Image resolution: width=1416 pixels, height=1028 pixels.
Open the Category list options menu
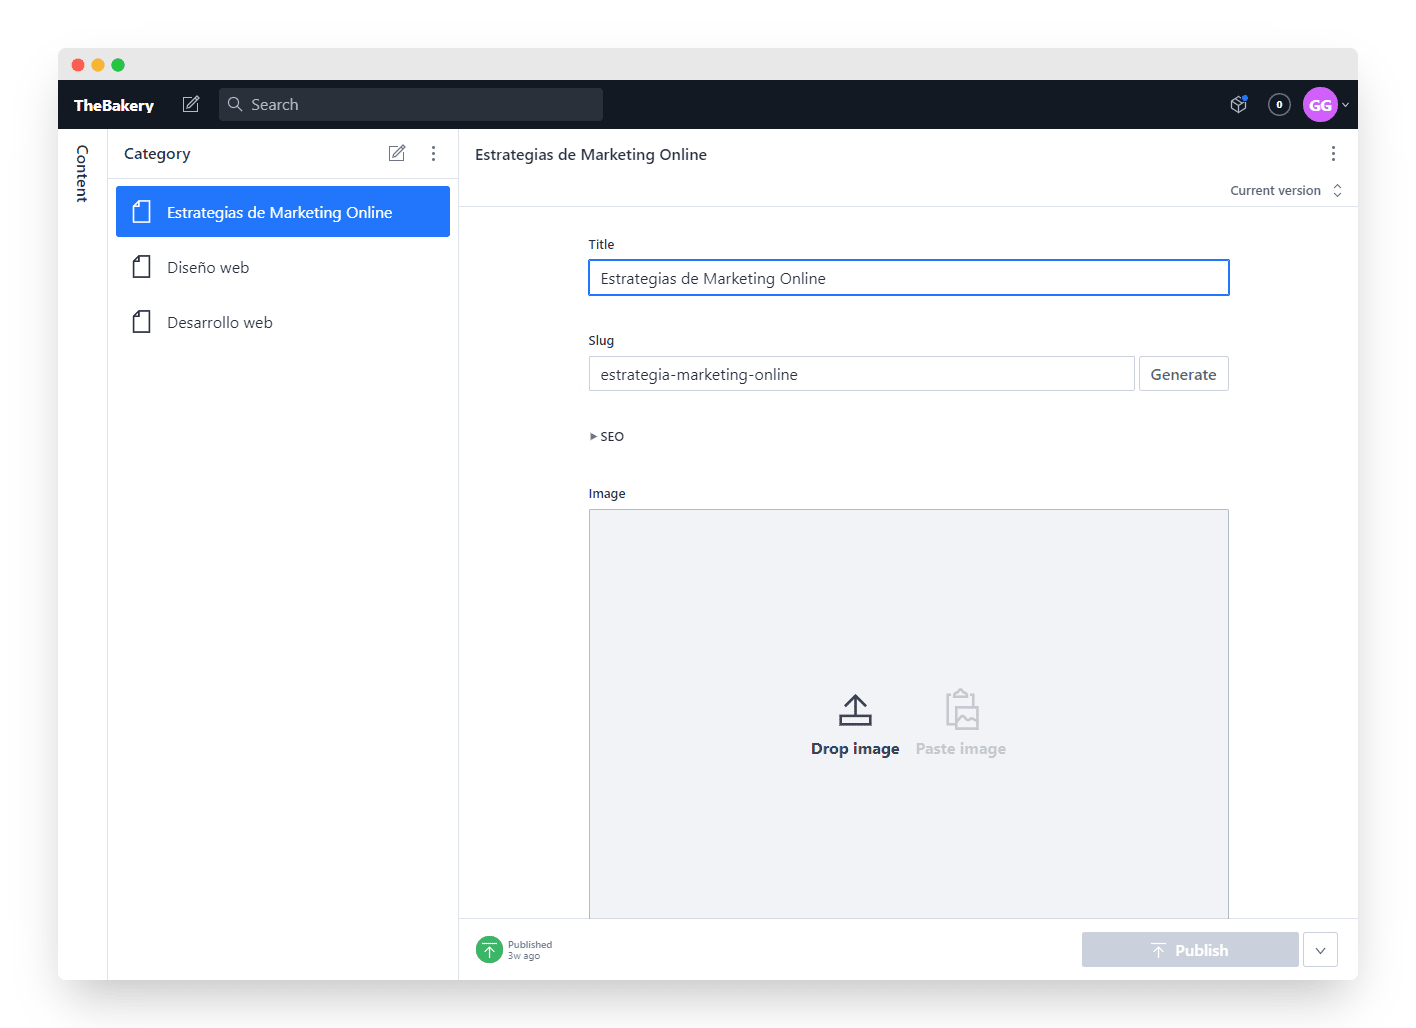coord(433,153)
